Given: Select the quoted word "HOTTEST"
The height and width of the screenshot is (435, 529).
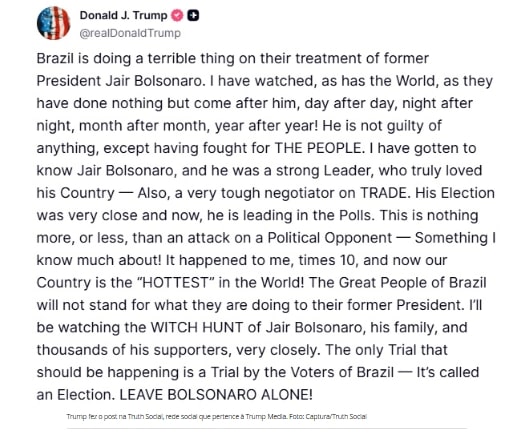Looking at the screenshot, I should coord(175,282).
